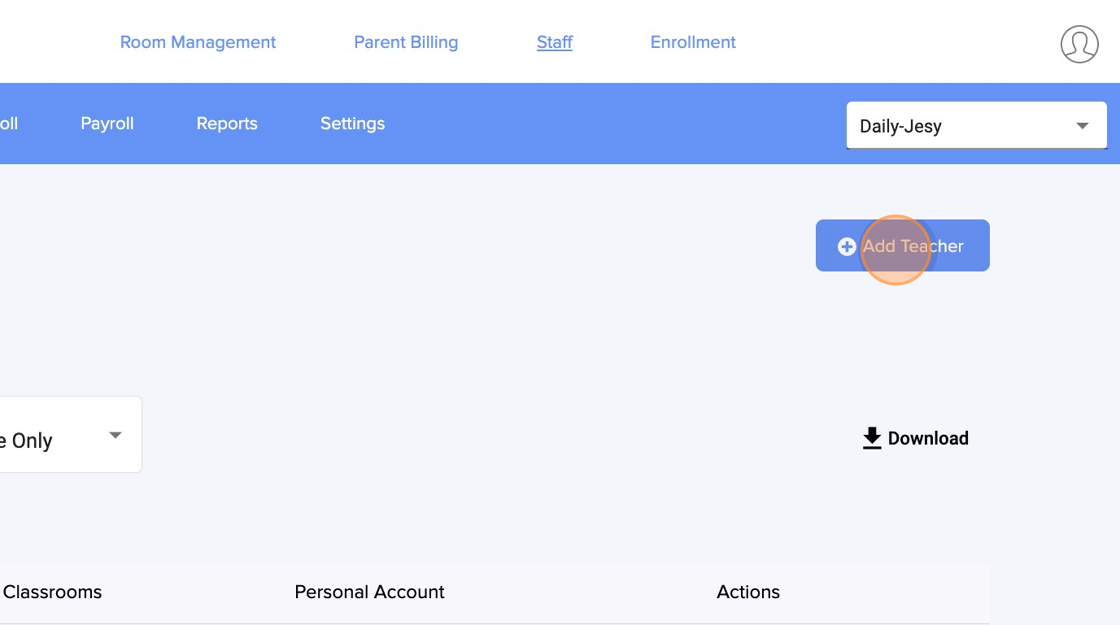Image resolution: width=1120 pixels, height=625 pixels.
Task: Click the plus icon on Add Teacher
Action: coord(846,246)
